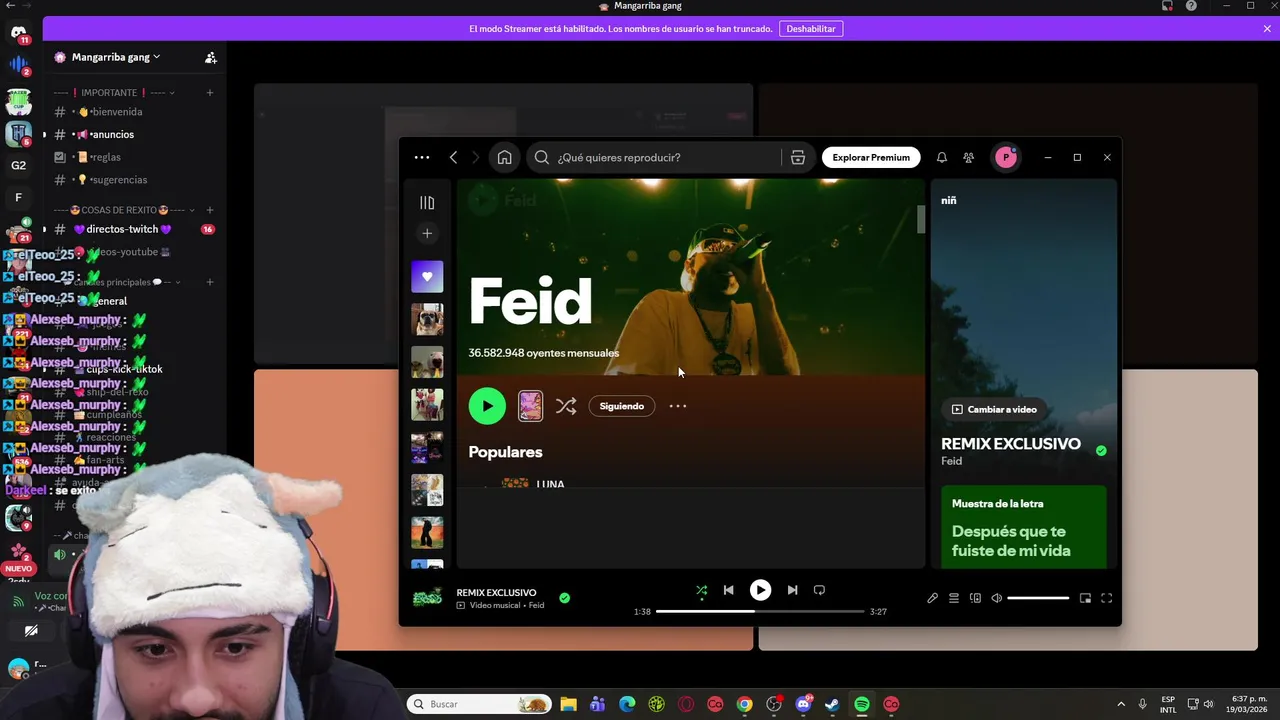Open the play queue icon
This screenshot has height=720, width=1280.
click(954, 598)
